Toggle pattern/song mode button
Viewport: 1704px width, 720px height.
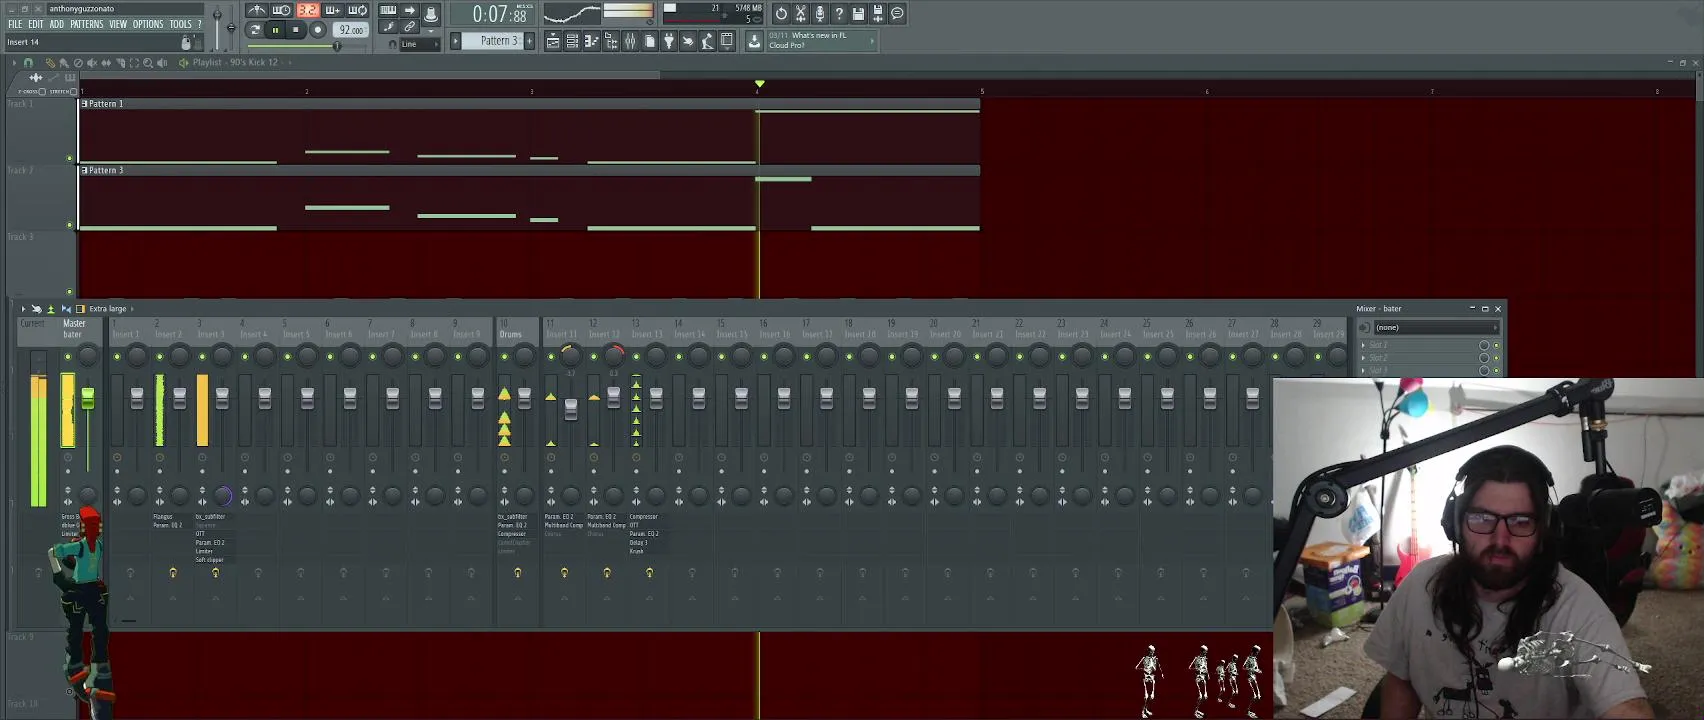click(x=254, y=30)
